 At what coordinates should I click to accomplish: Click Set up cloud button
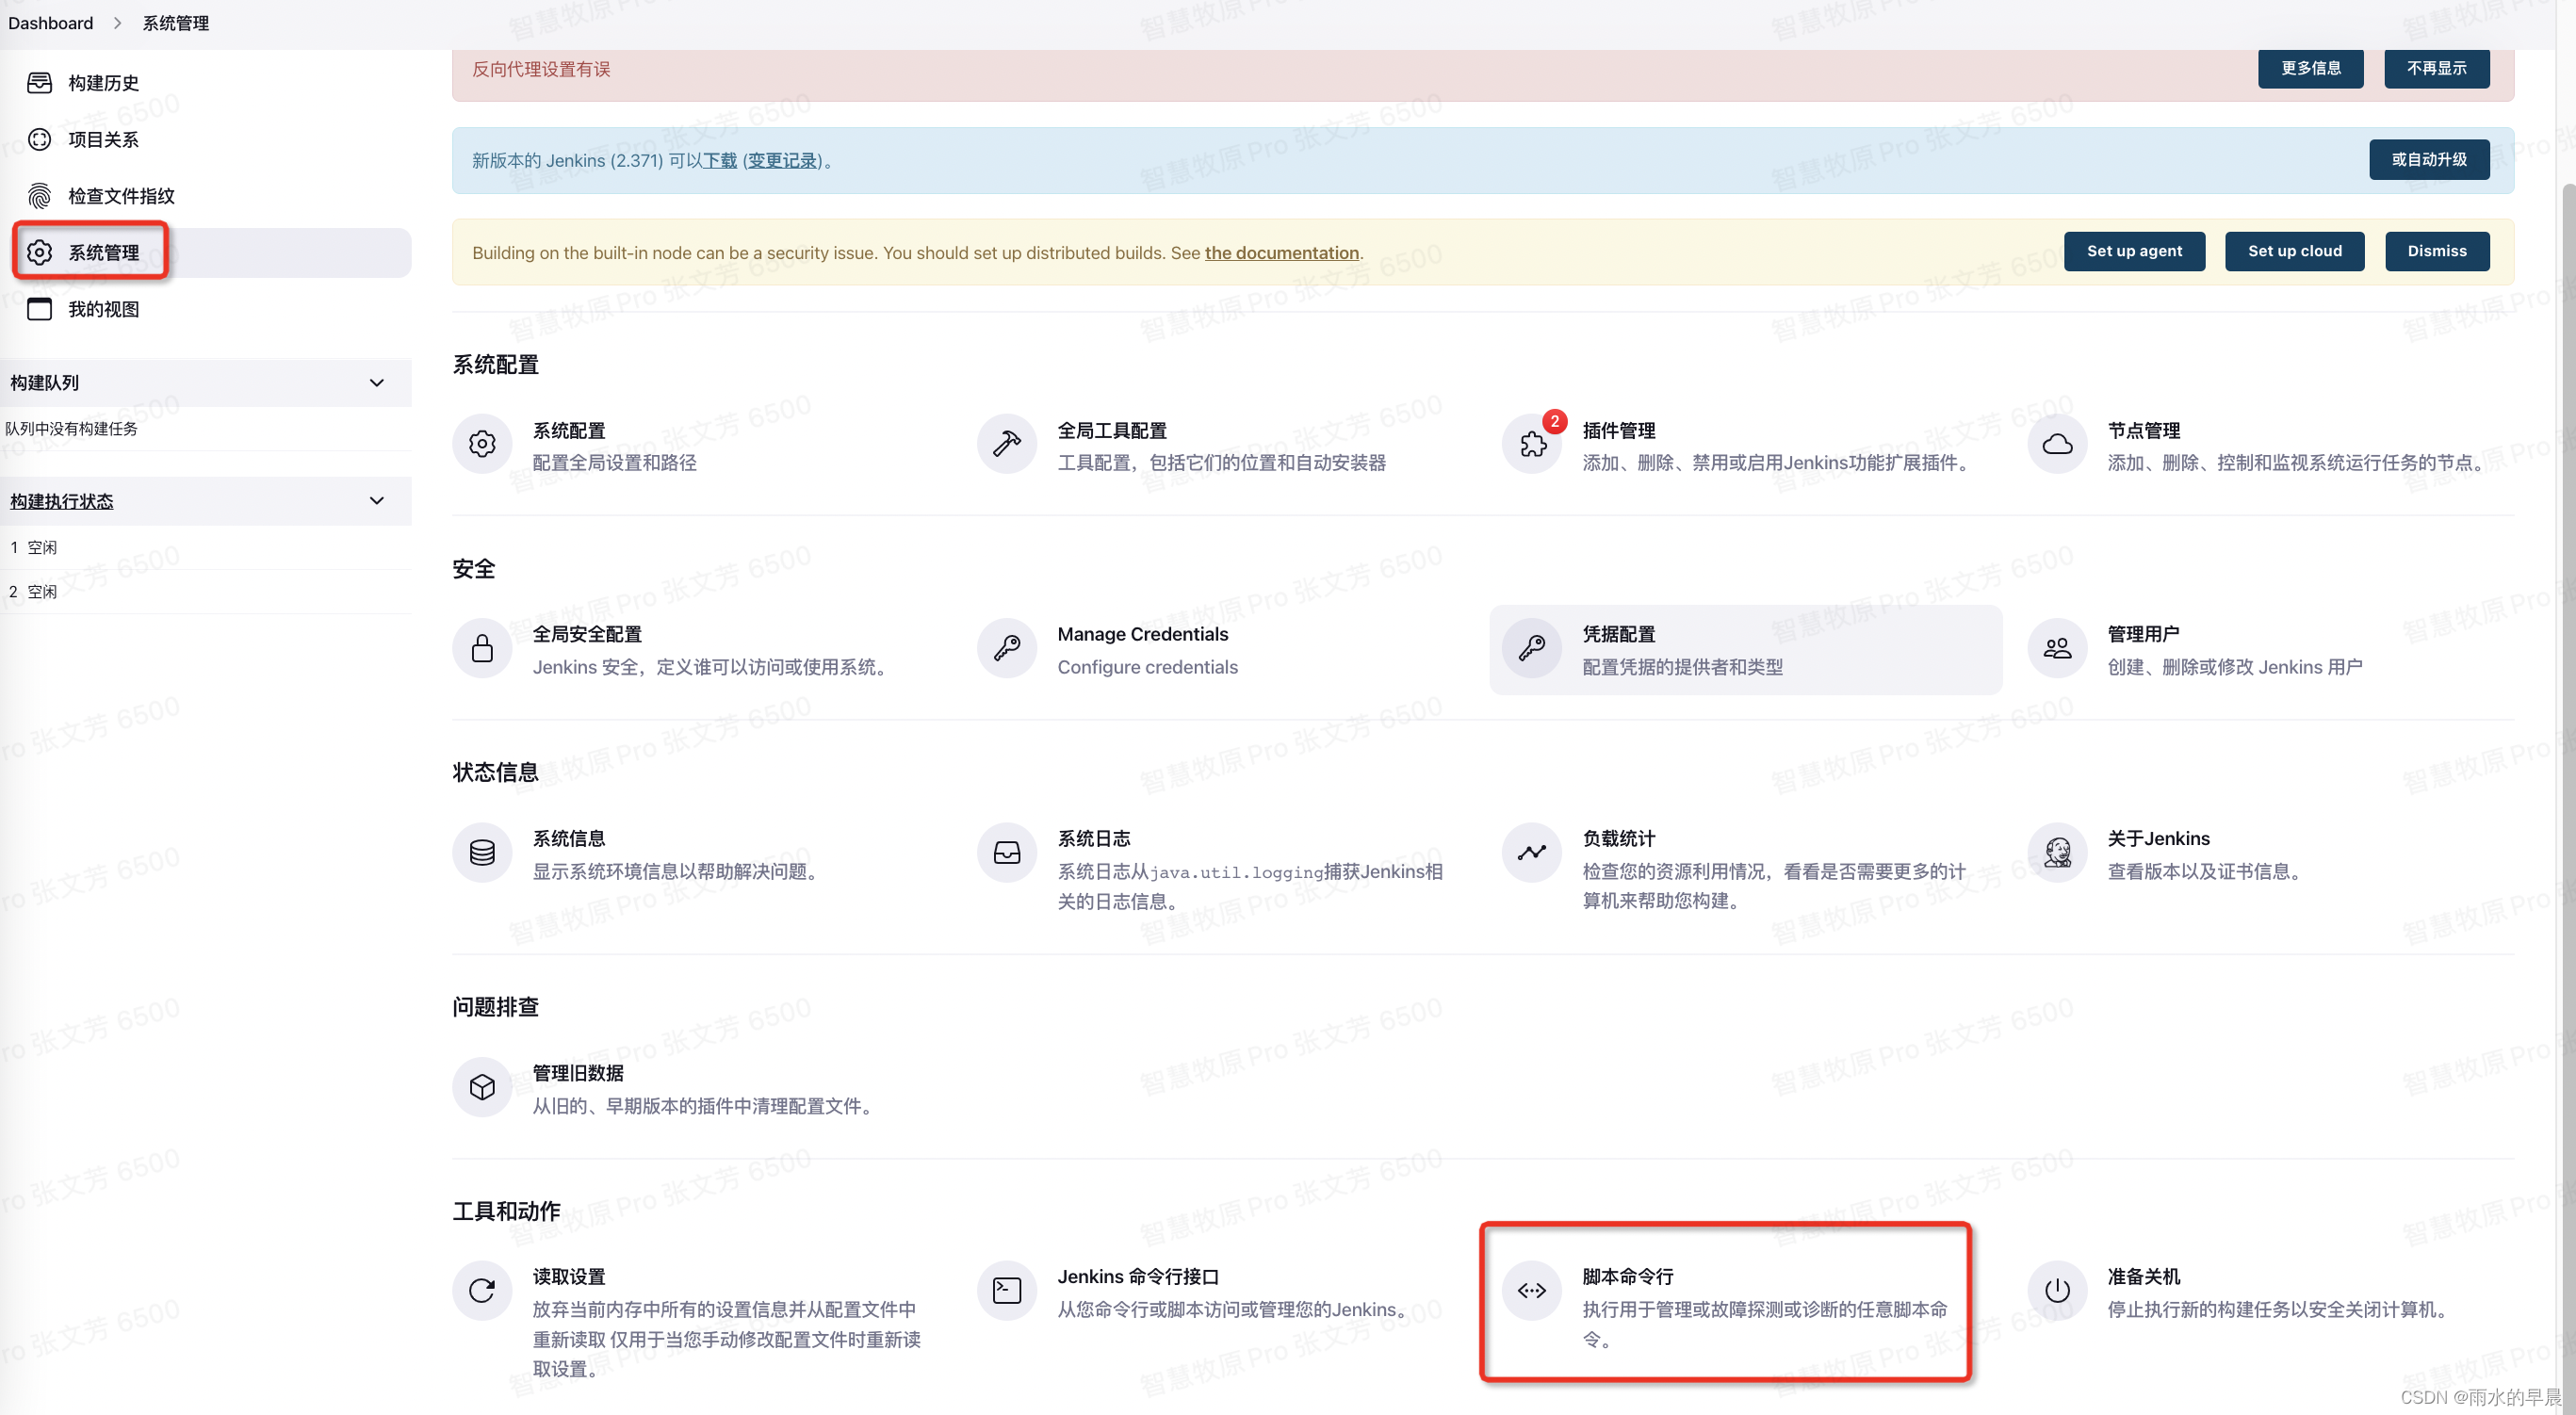2294,251
